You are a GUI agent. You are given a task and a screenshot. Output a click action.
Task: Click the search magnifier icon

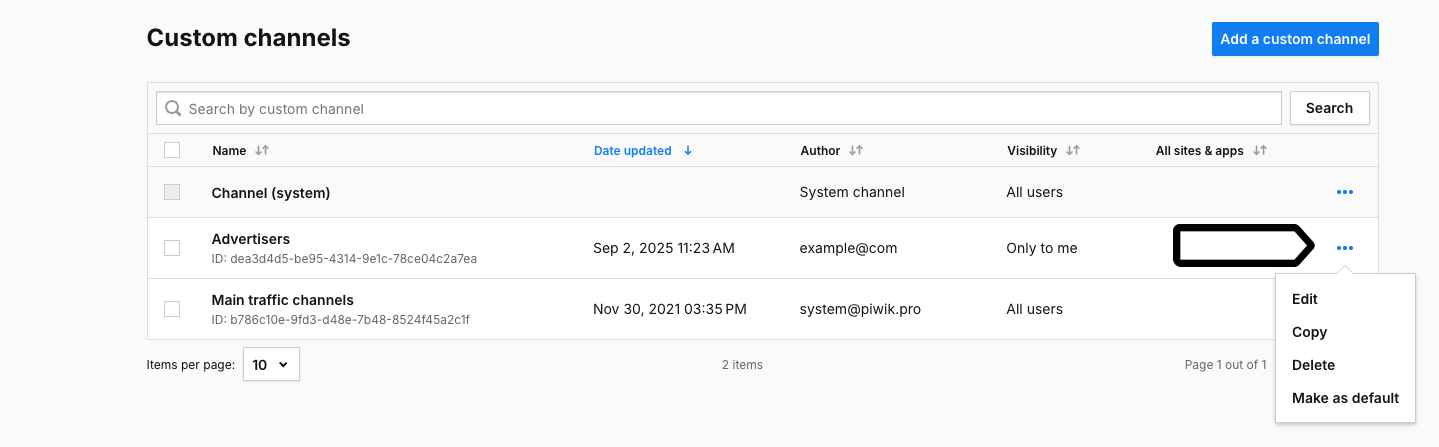(x=174, y=108)
